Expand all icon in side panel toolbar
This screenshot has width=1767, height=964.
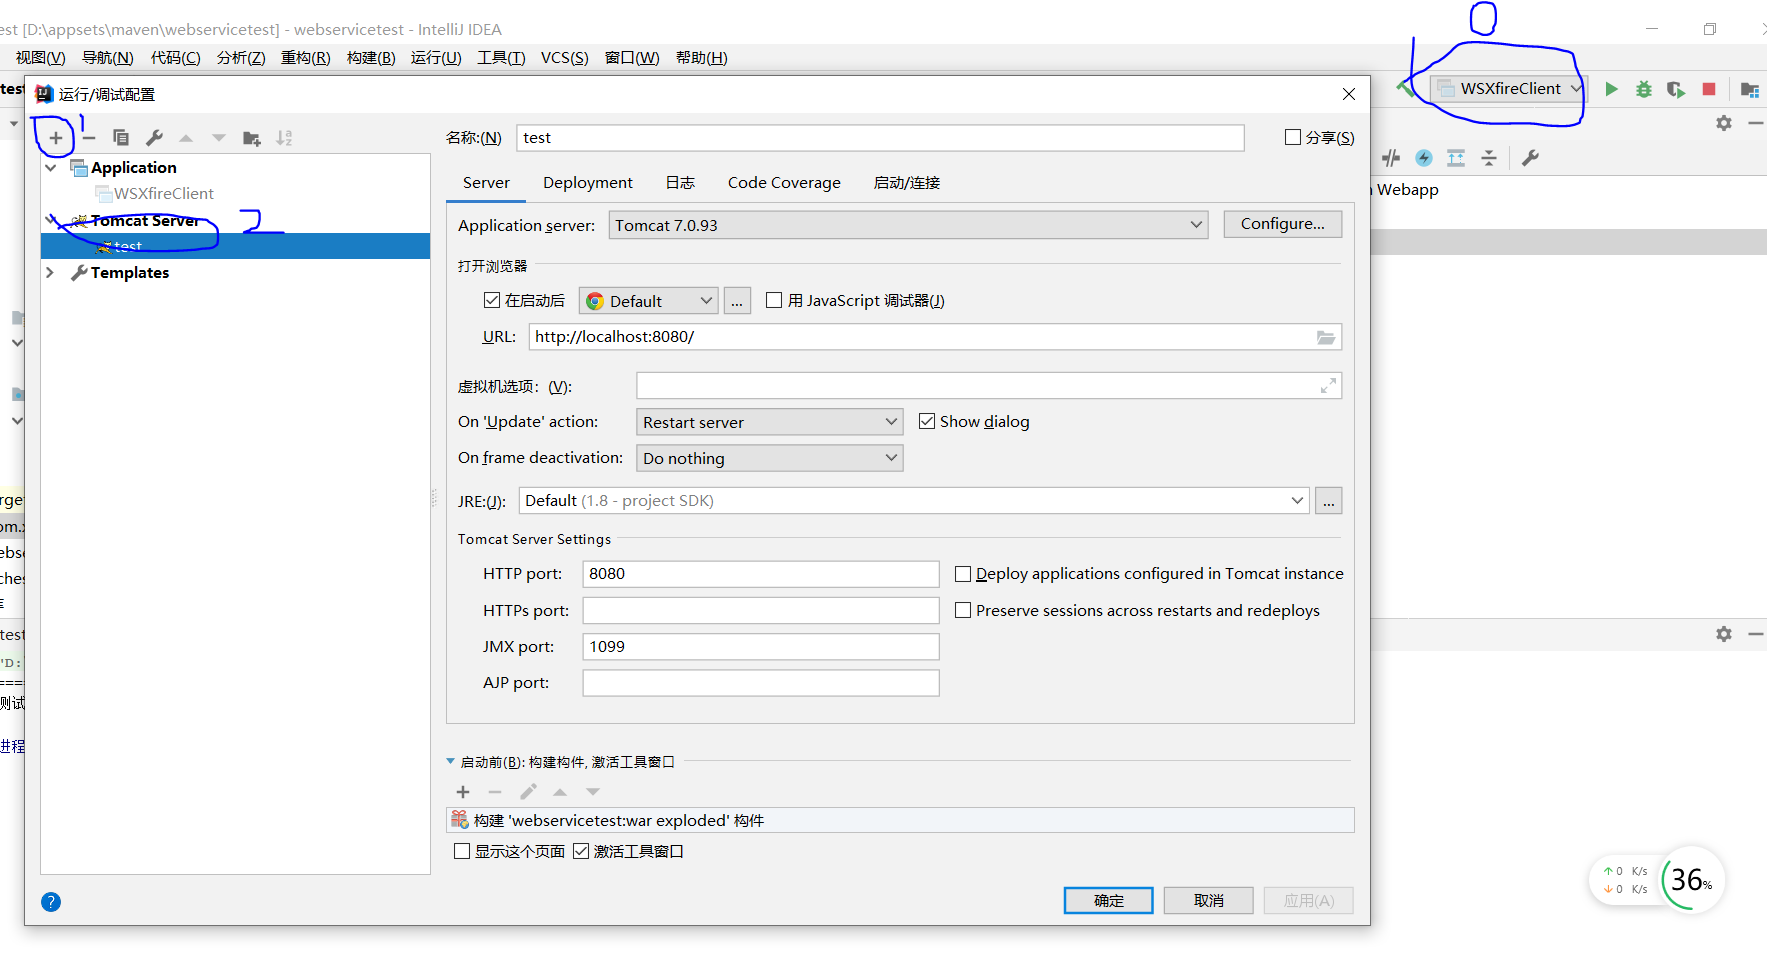coord(1456,158)
